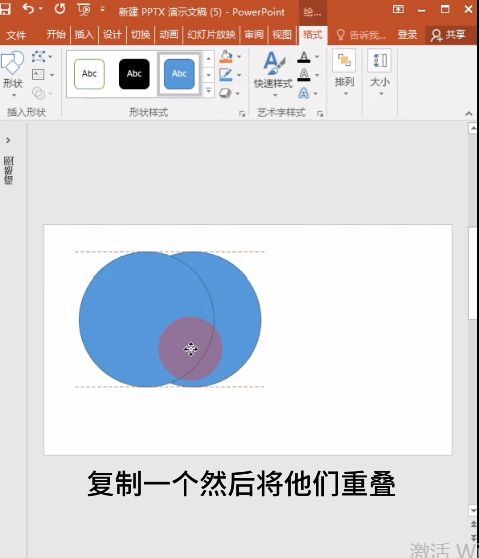Switch to the 插入 tab
Screen dimensions: 479x558
pos(84,35)
